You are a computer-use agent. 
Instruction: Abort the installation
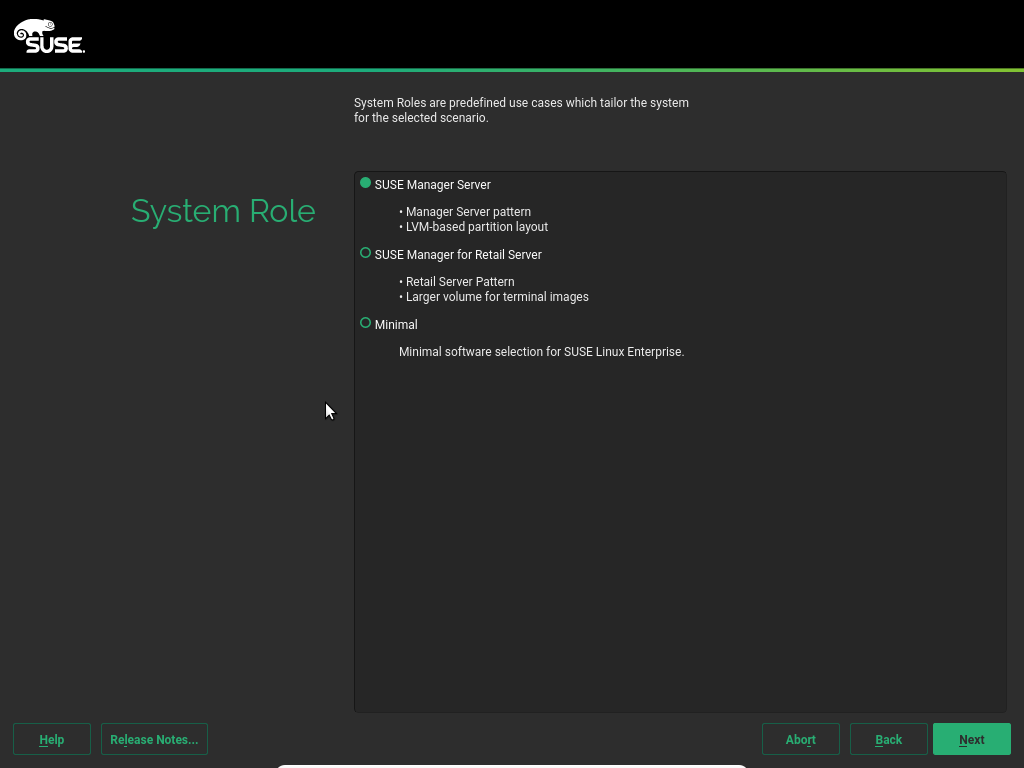click(801, 739)
